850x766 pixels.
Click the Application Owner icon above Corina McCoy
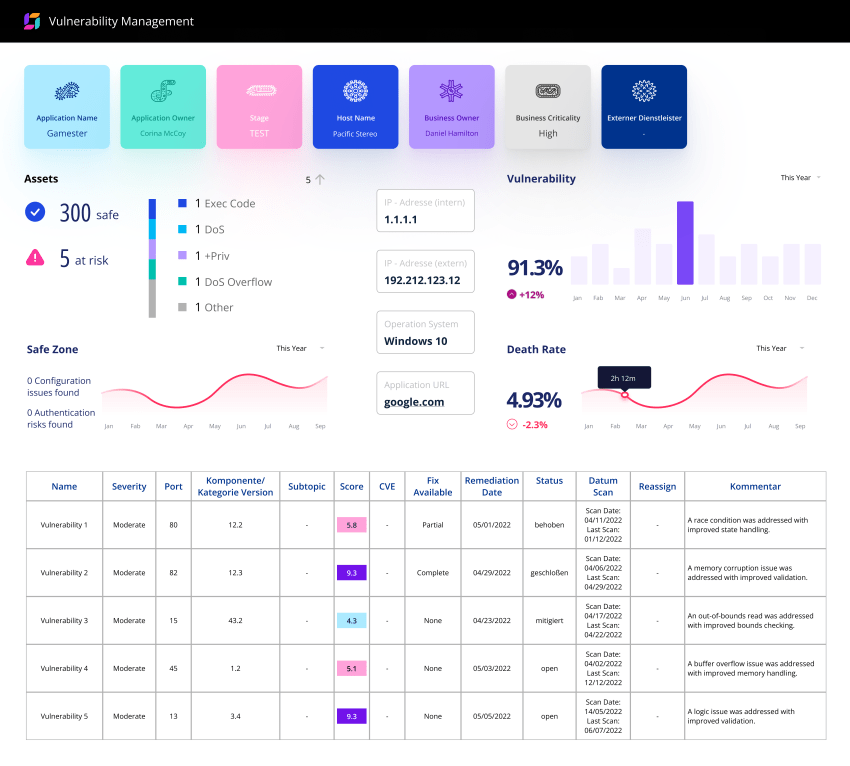pos(162,94)
